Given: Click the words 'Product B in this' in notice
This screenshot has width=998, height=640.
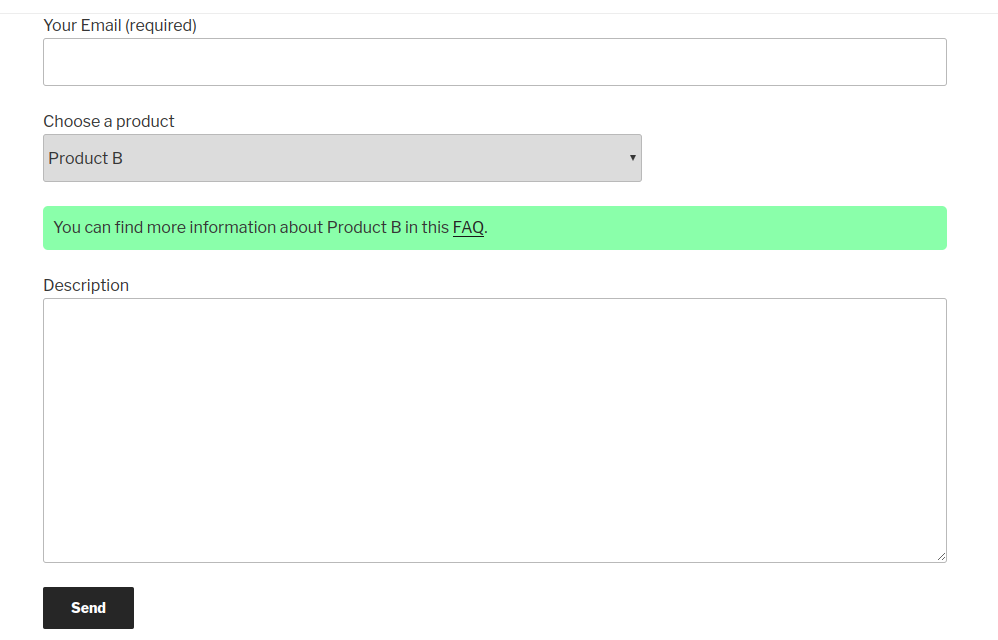Looking at the screenshot, I should (388, 228).
